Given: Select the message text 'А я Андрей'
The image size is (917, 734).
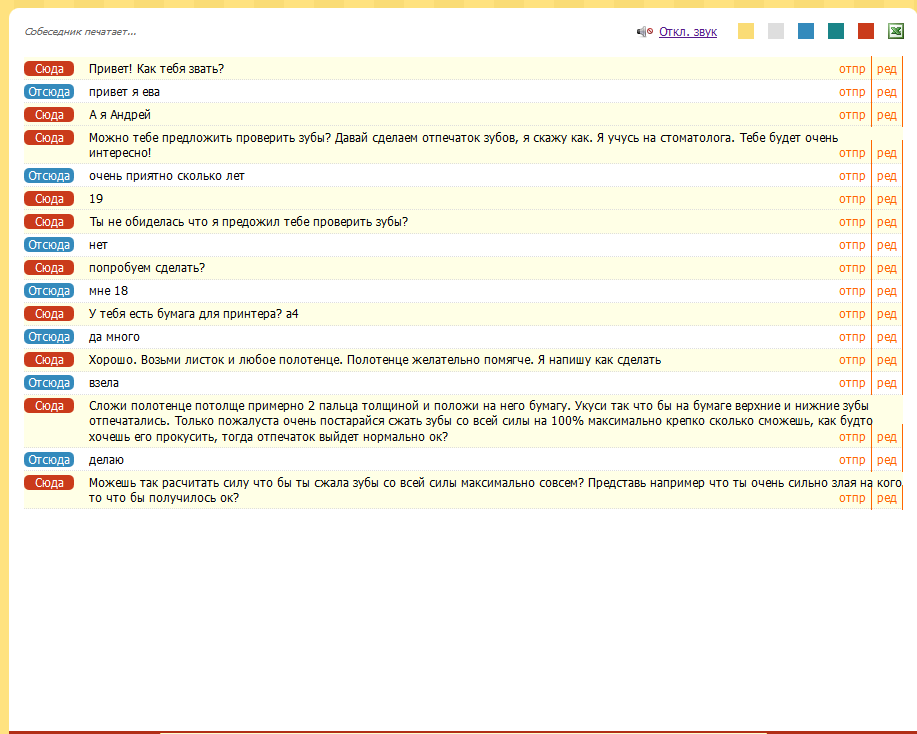Looking at the screenshot, I should (120, 115).
